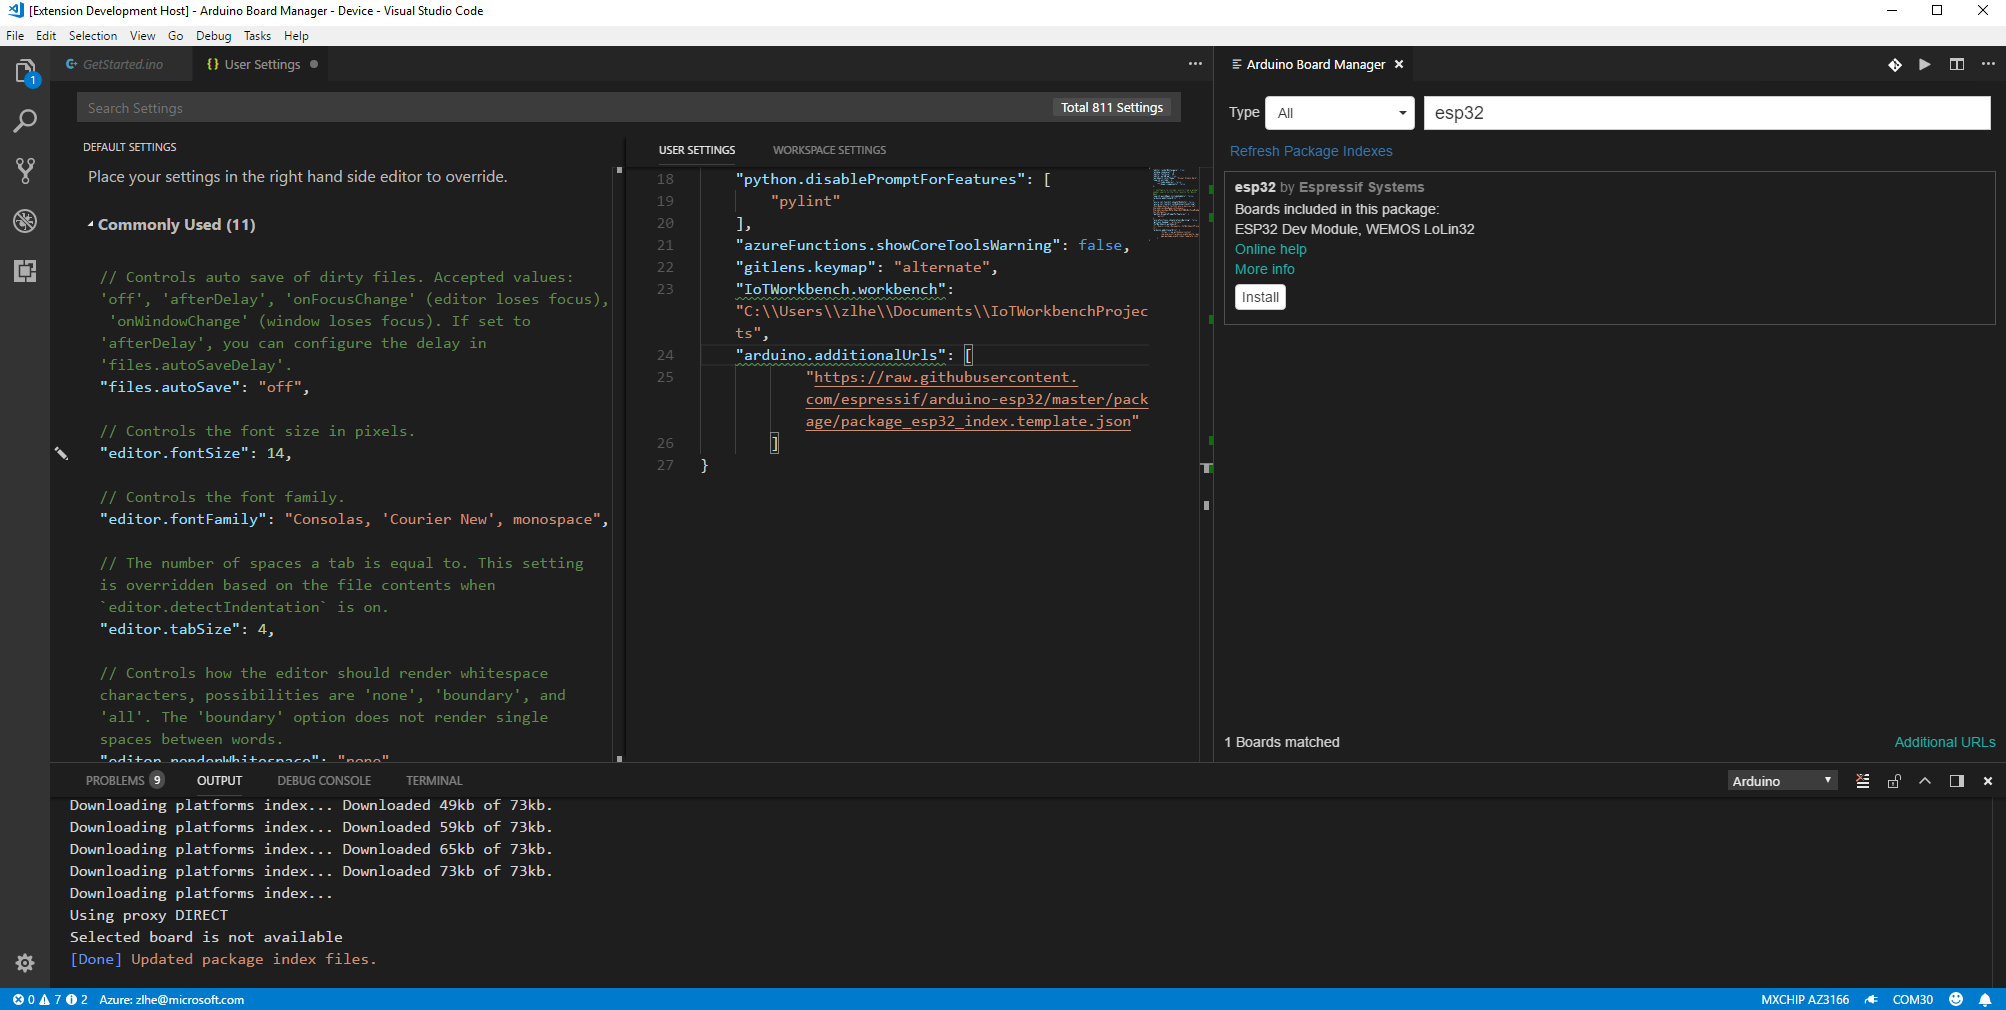Open the Explorer in the activity bar

25,70
